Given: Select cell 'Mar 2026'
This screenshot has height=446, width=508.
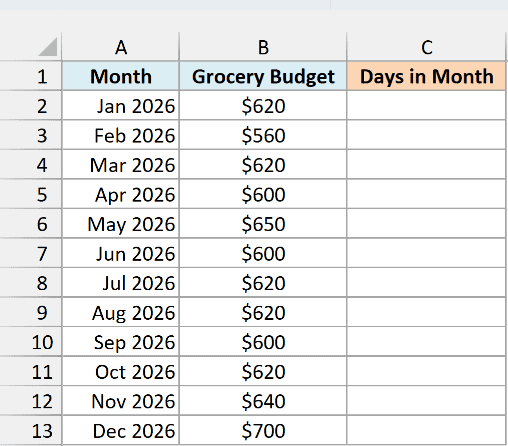Looking at the screenshot, I should click(121, 164).
